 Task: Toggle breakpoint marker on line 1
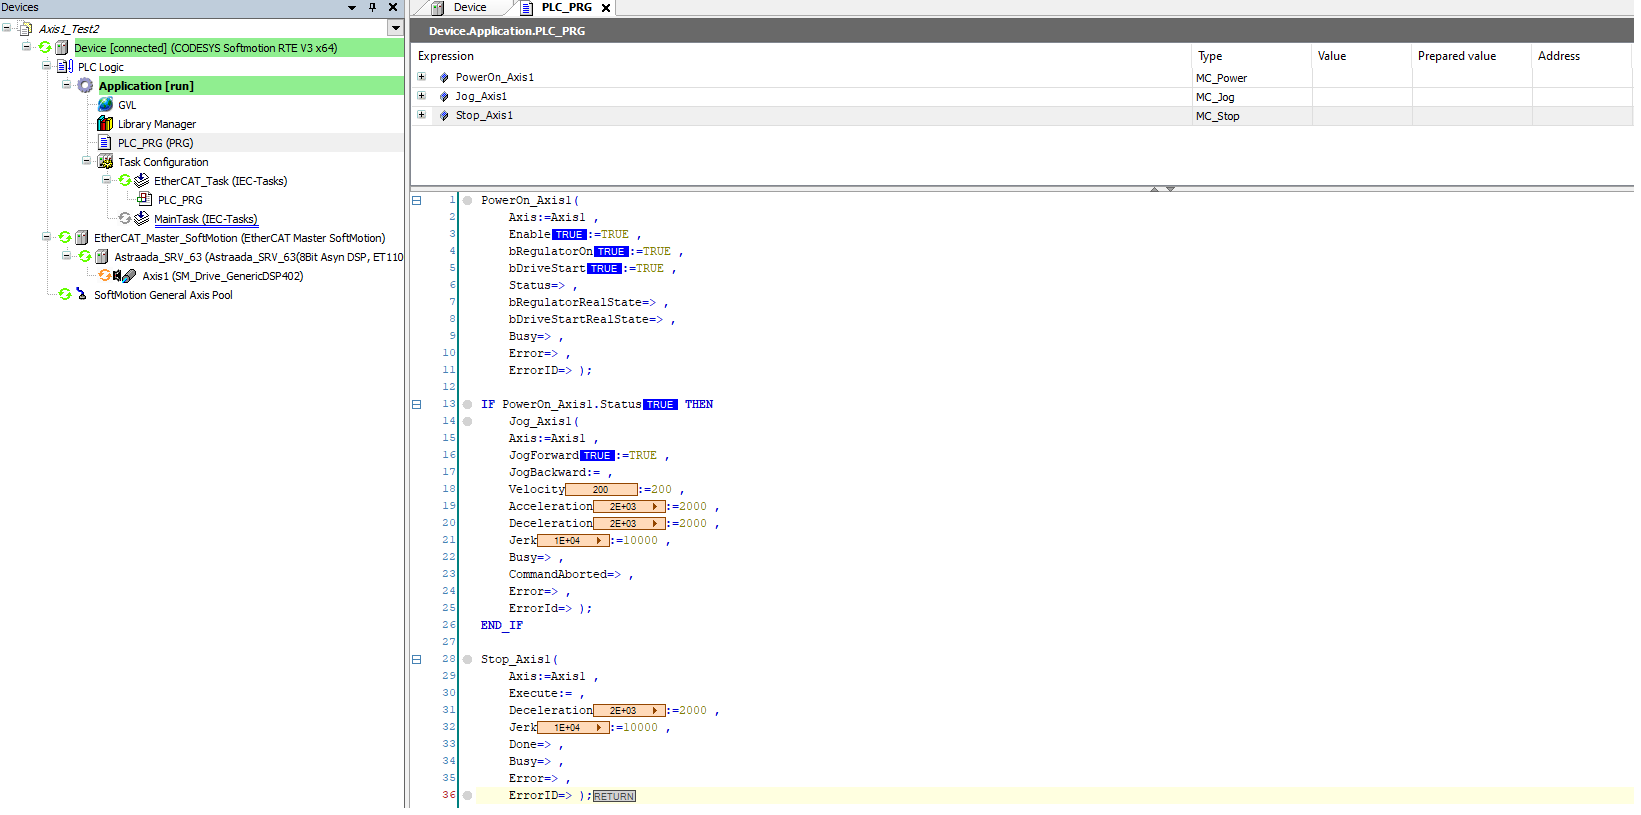(x=467, y=201)
